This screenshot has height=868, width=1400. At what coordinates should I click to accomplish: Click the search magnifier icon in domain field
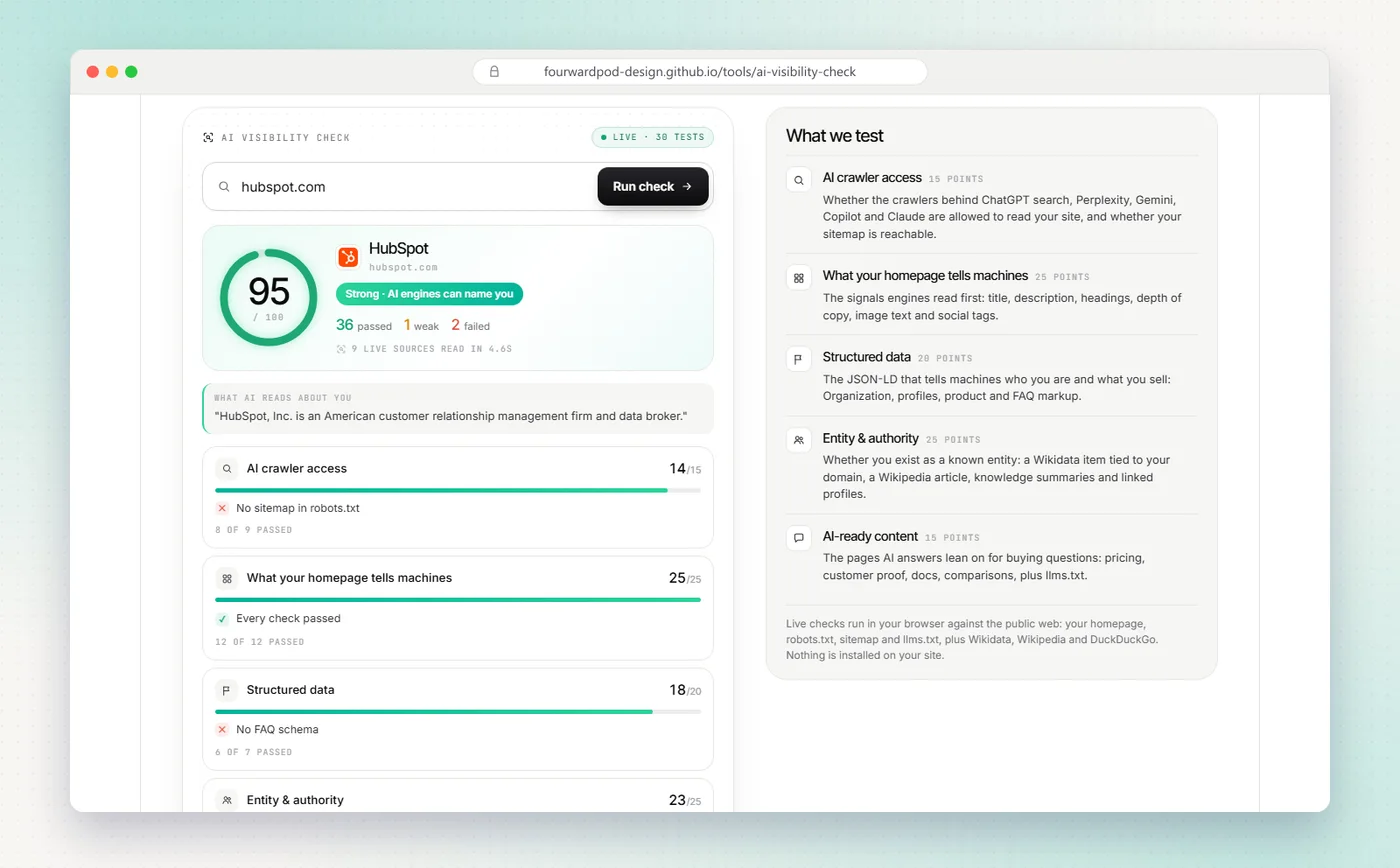coord(224,186)
